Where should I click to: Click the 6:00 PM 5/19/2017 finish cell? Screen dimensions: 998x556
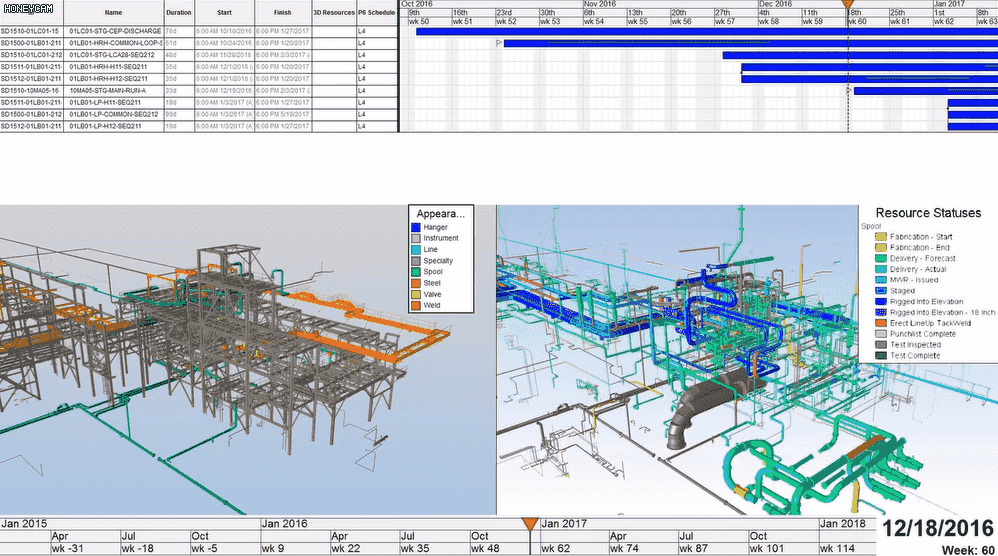[283, 115]
